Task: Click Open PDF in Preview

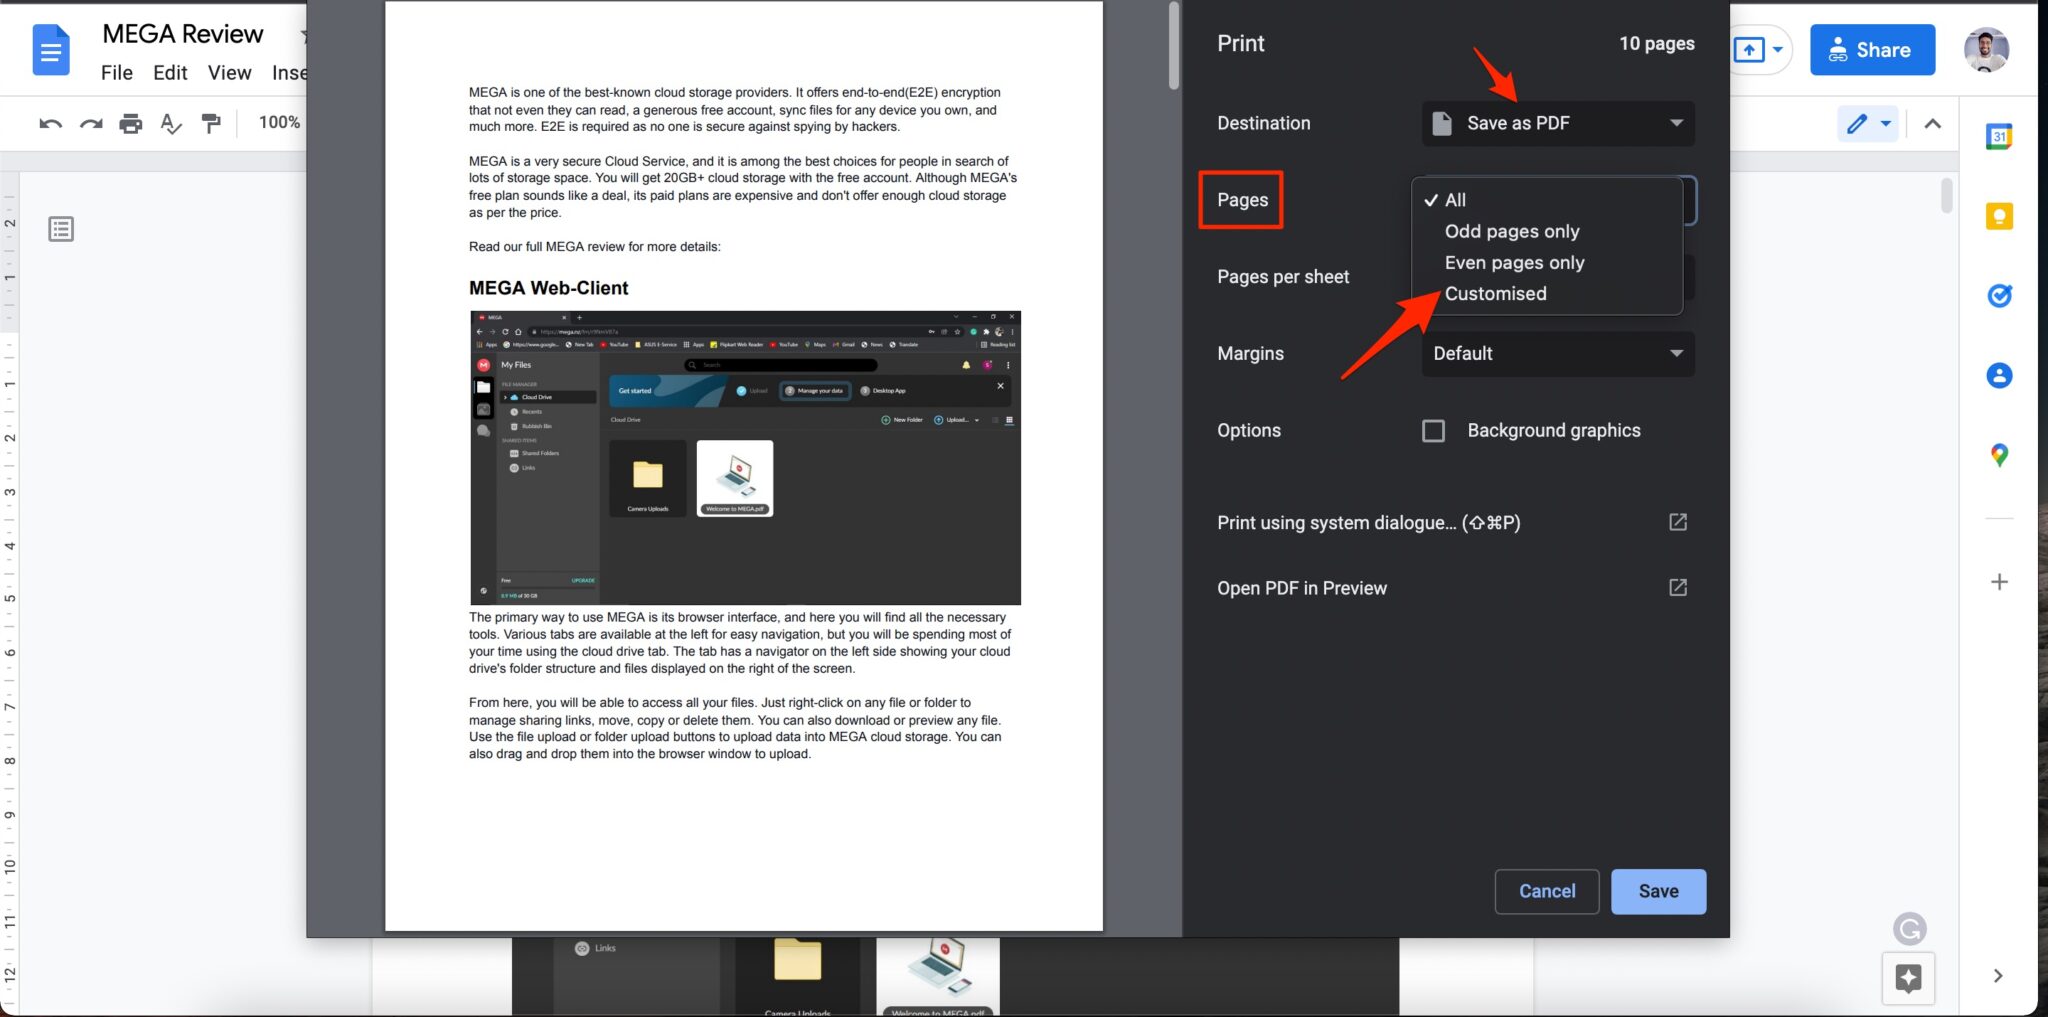Action: point(1302,588)
